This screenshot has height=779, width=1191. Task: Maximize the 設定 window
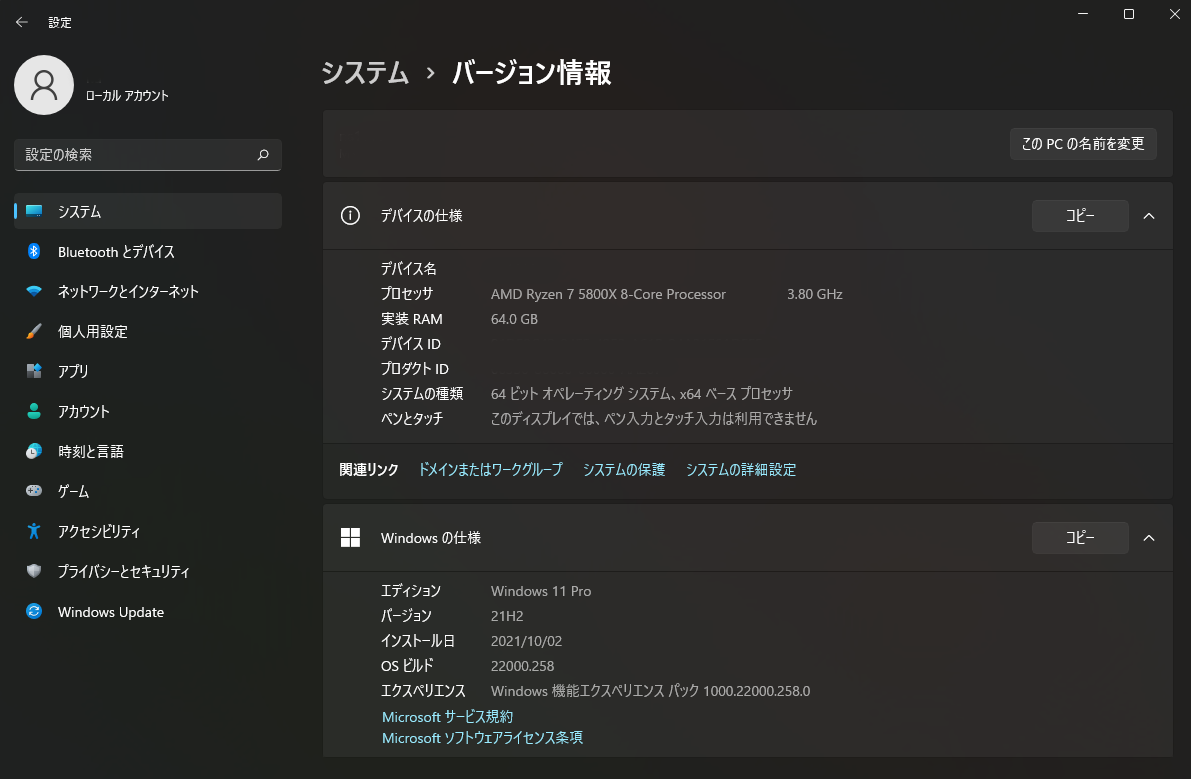coord(1129,14)
